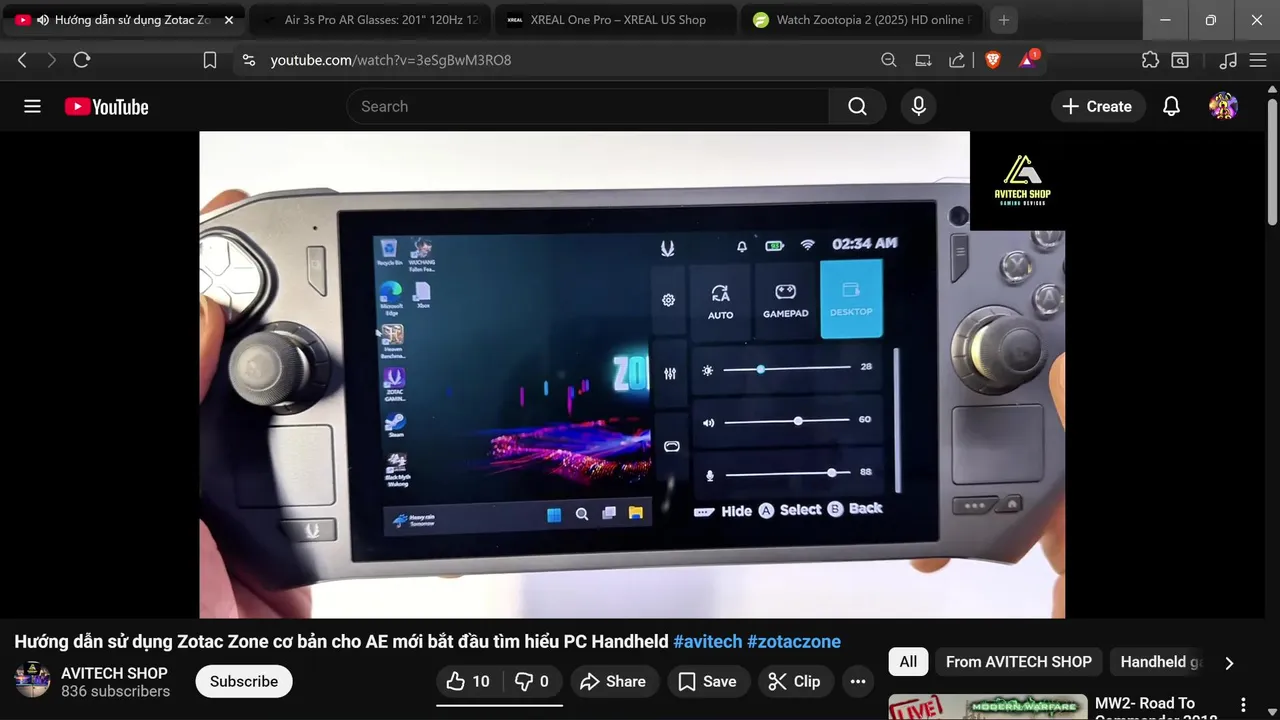
Task: Clip the video
Action: click(795, 681)
